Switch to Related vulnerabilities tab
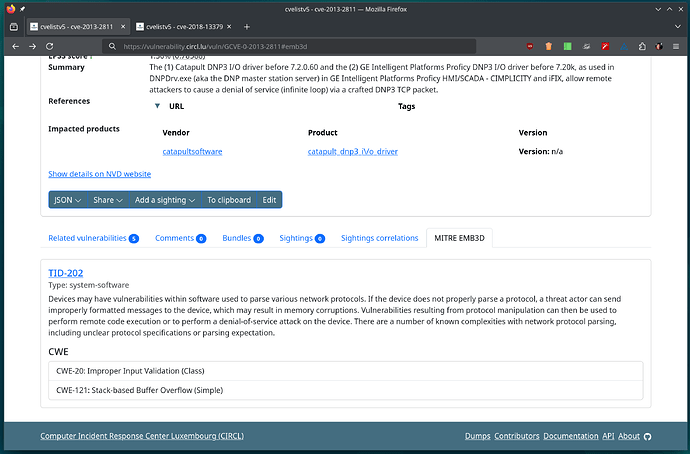The height and width of the screenshot is (454, 690). point(93,238)
